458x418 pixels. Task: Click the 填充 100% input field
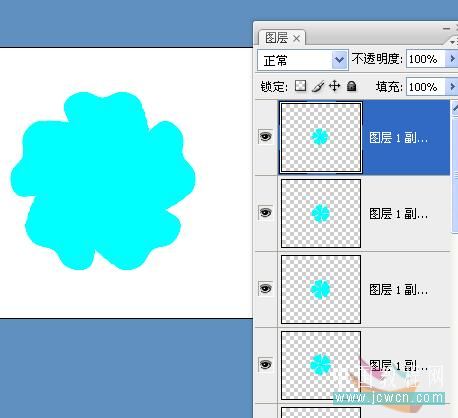pos(426,87)
